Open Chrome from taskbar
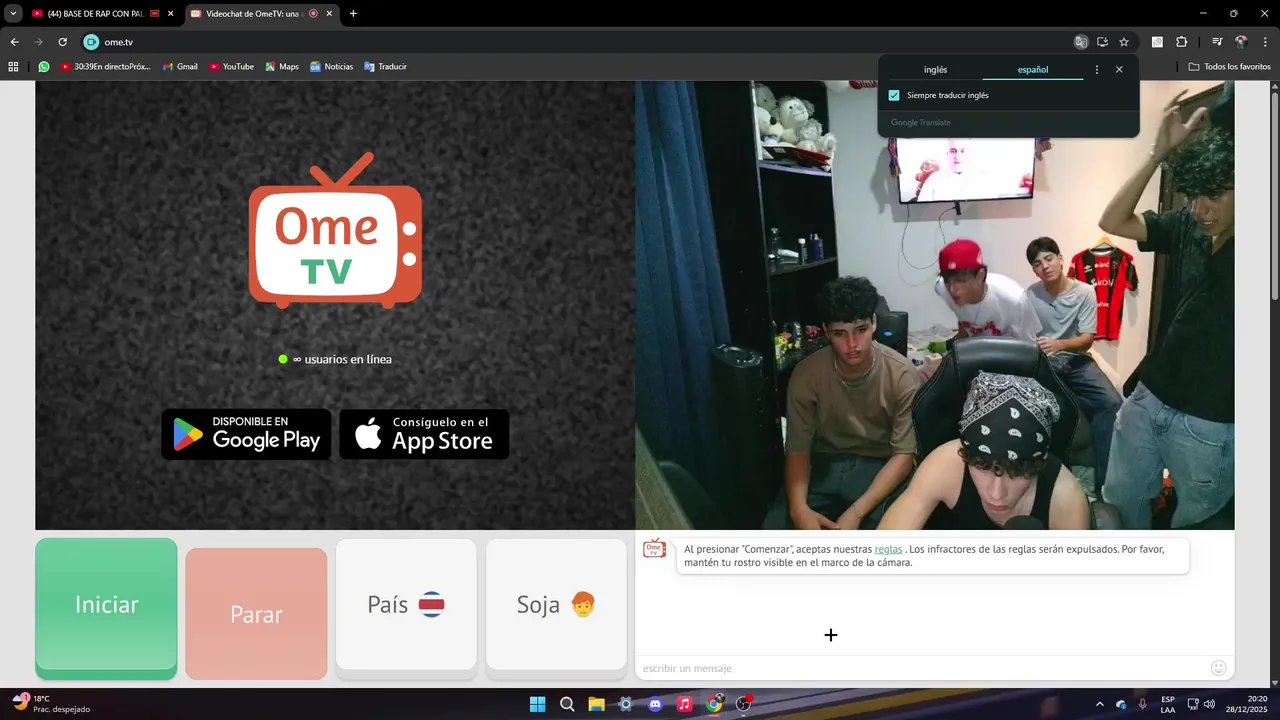Screen dimensions: 1280x720 point(714,704)
